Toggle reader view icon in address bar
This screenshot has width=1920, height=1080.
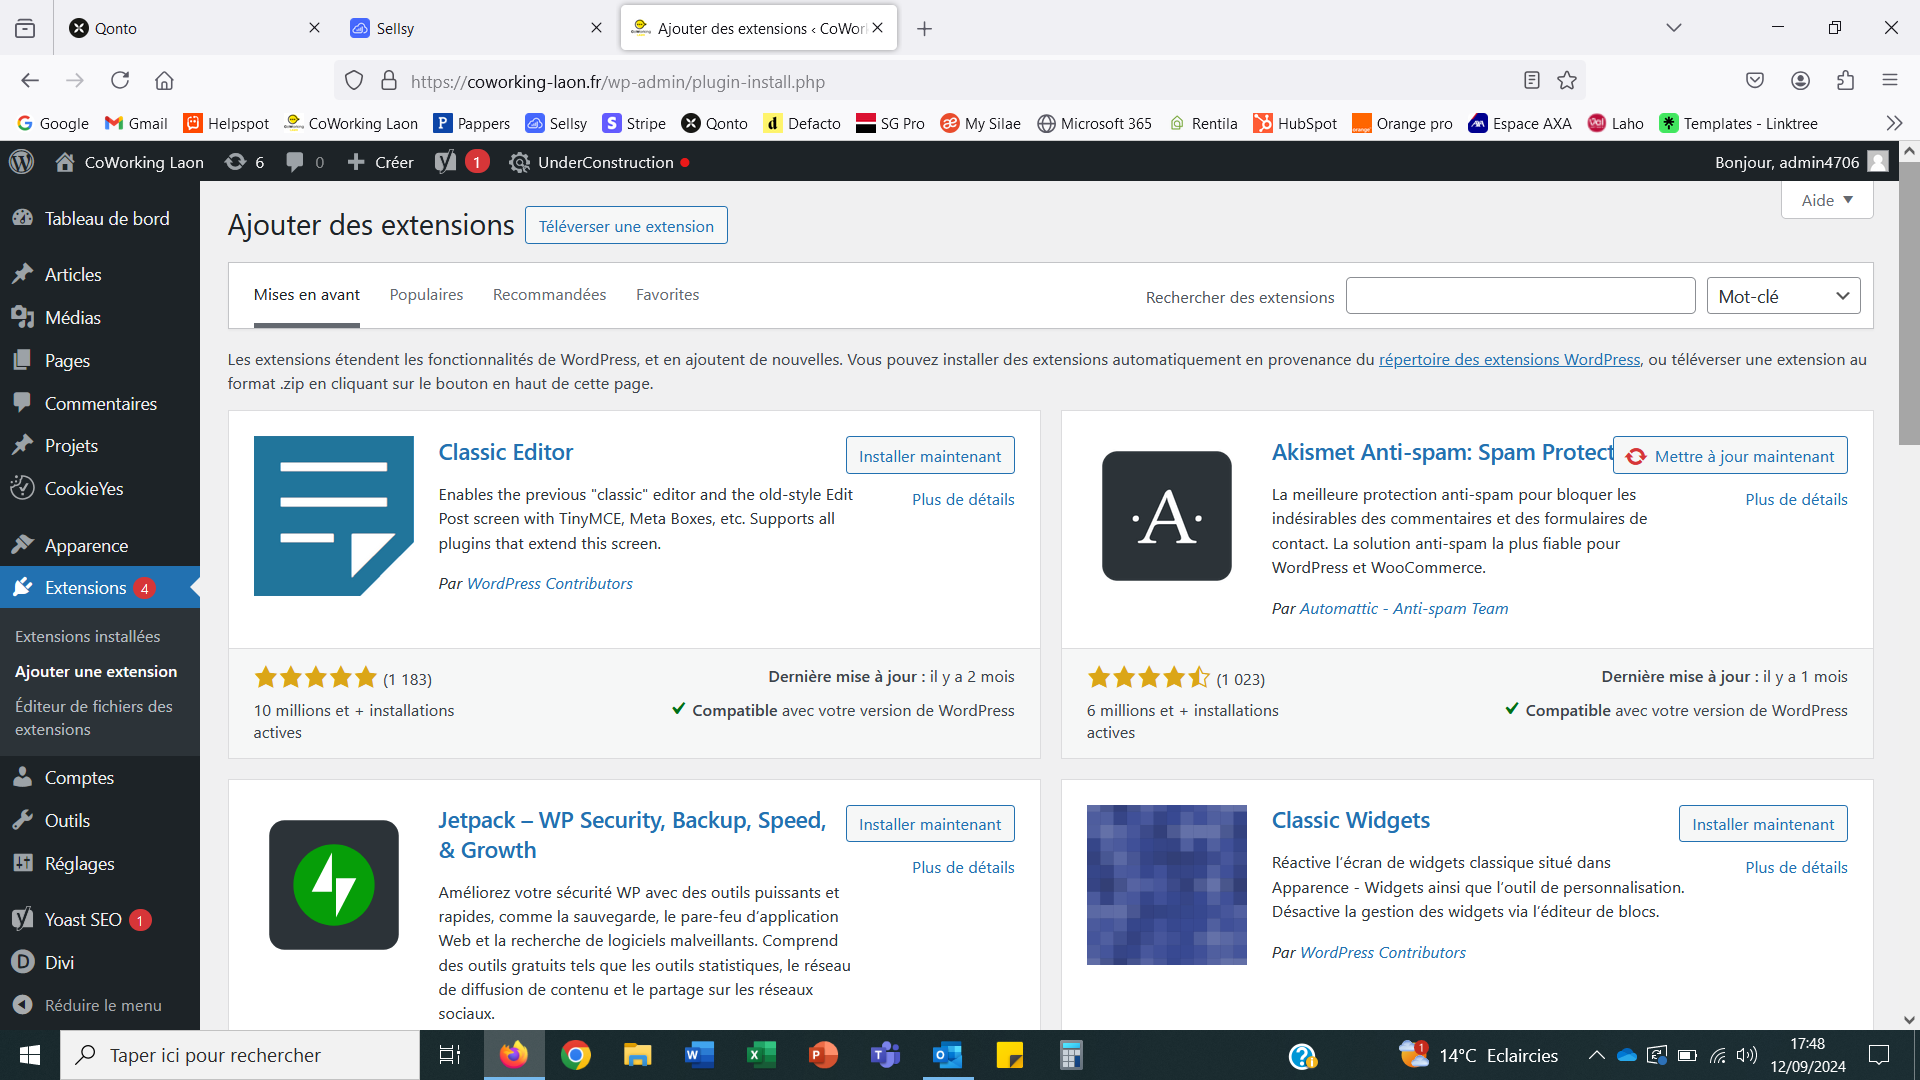pyautogui.click(x=1531, y=80)
